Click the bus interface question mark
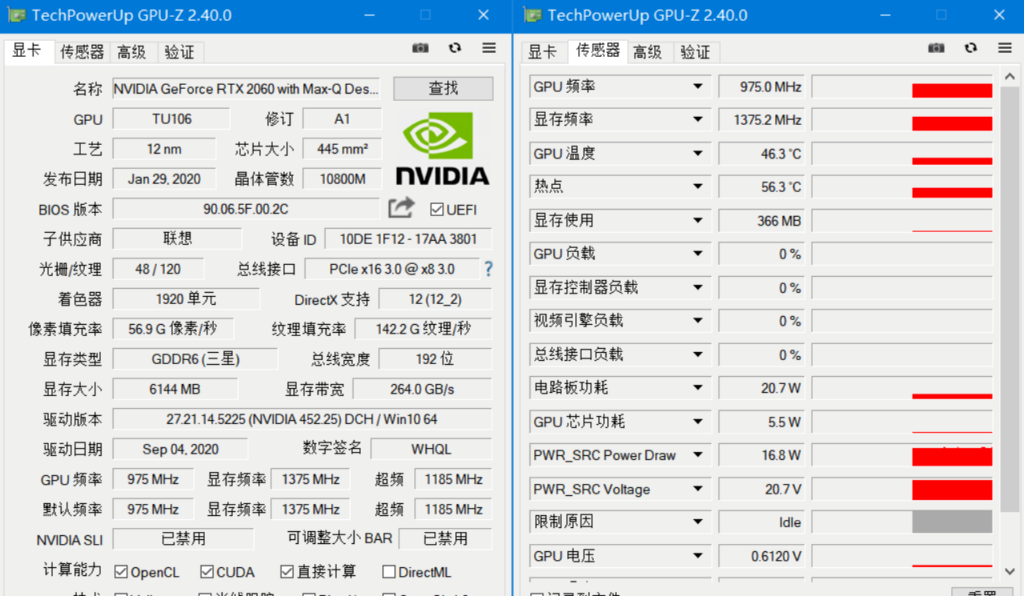The width and height of the screenshot is (1024, 596). (x=488, y=269)
